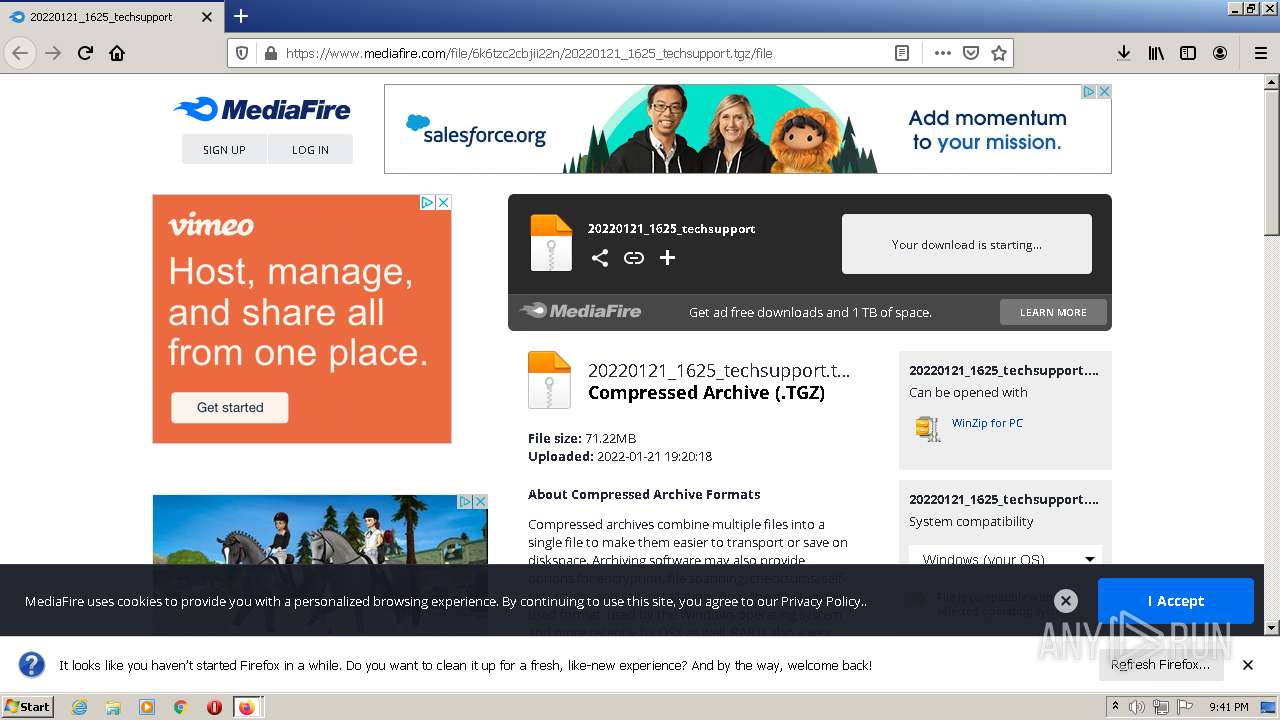This screenshot has height=720, width=1280.
Task: Open AdChoices info on horse game ad
Action: pyautogui.click(x=465, y=501)
